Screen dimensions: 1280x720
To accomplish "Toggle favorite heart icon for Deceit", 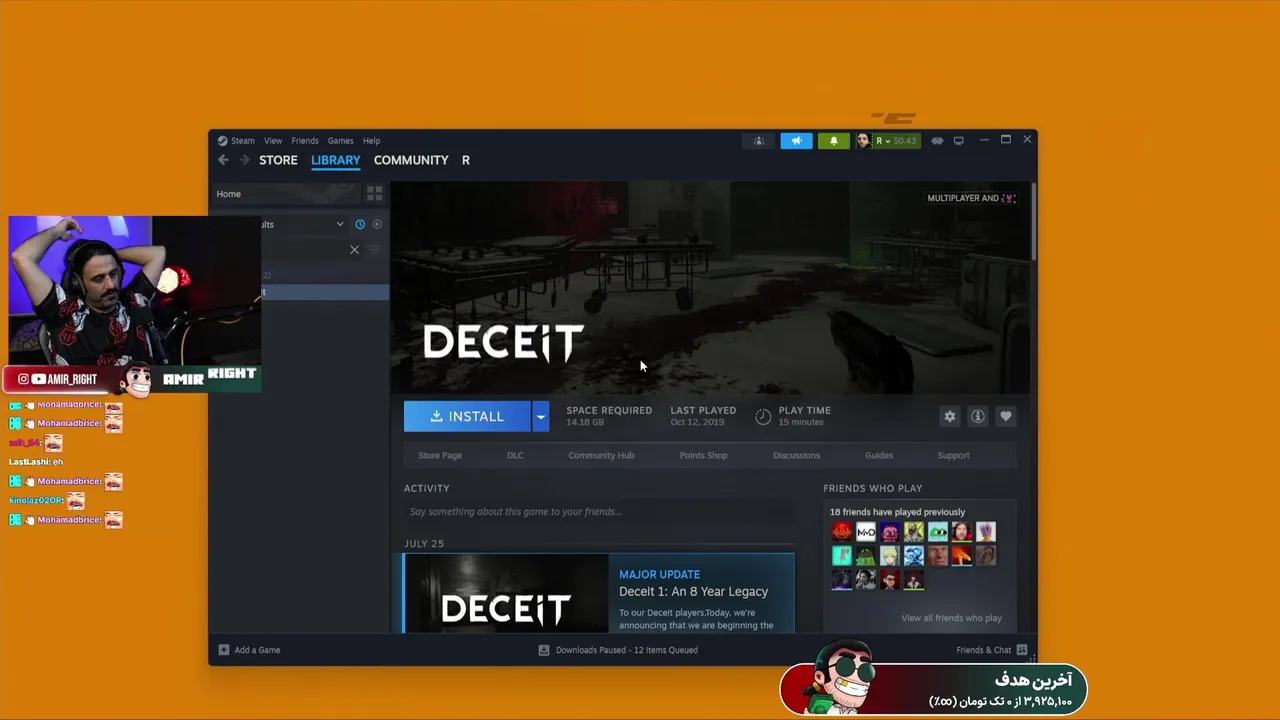I will click(1006, 417).
